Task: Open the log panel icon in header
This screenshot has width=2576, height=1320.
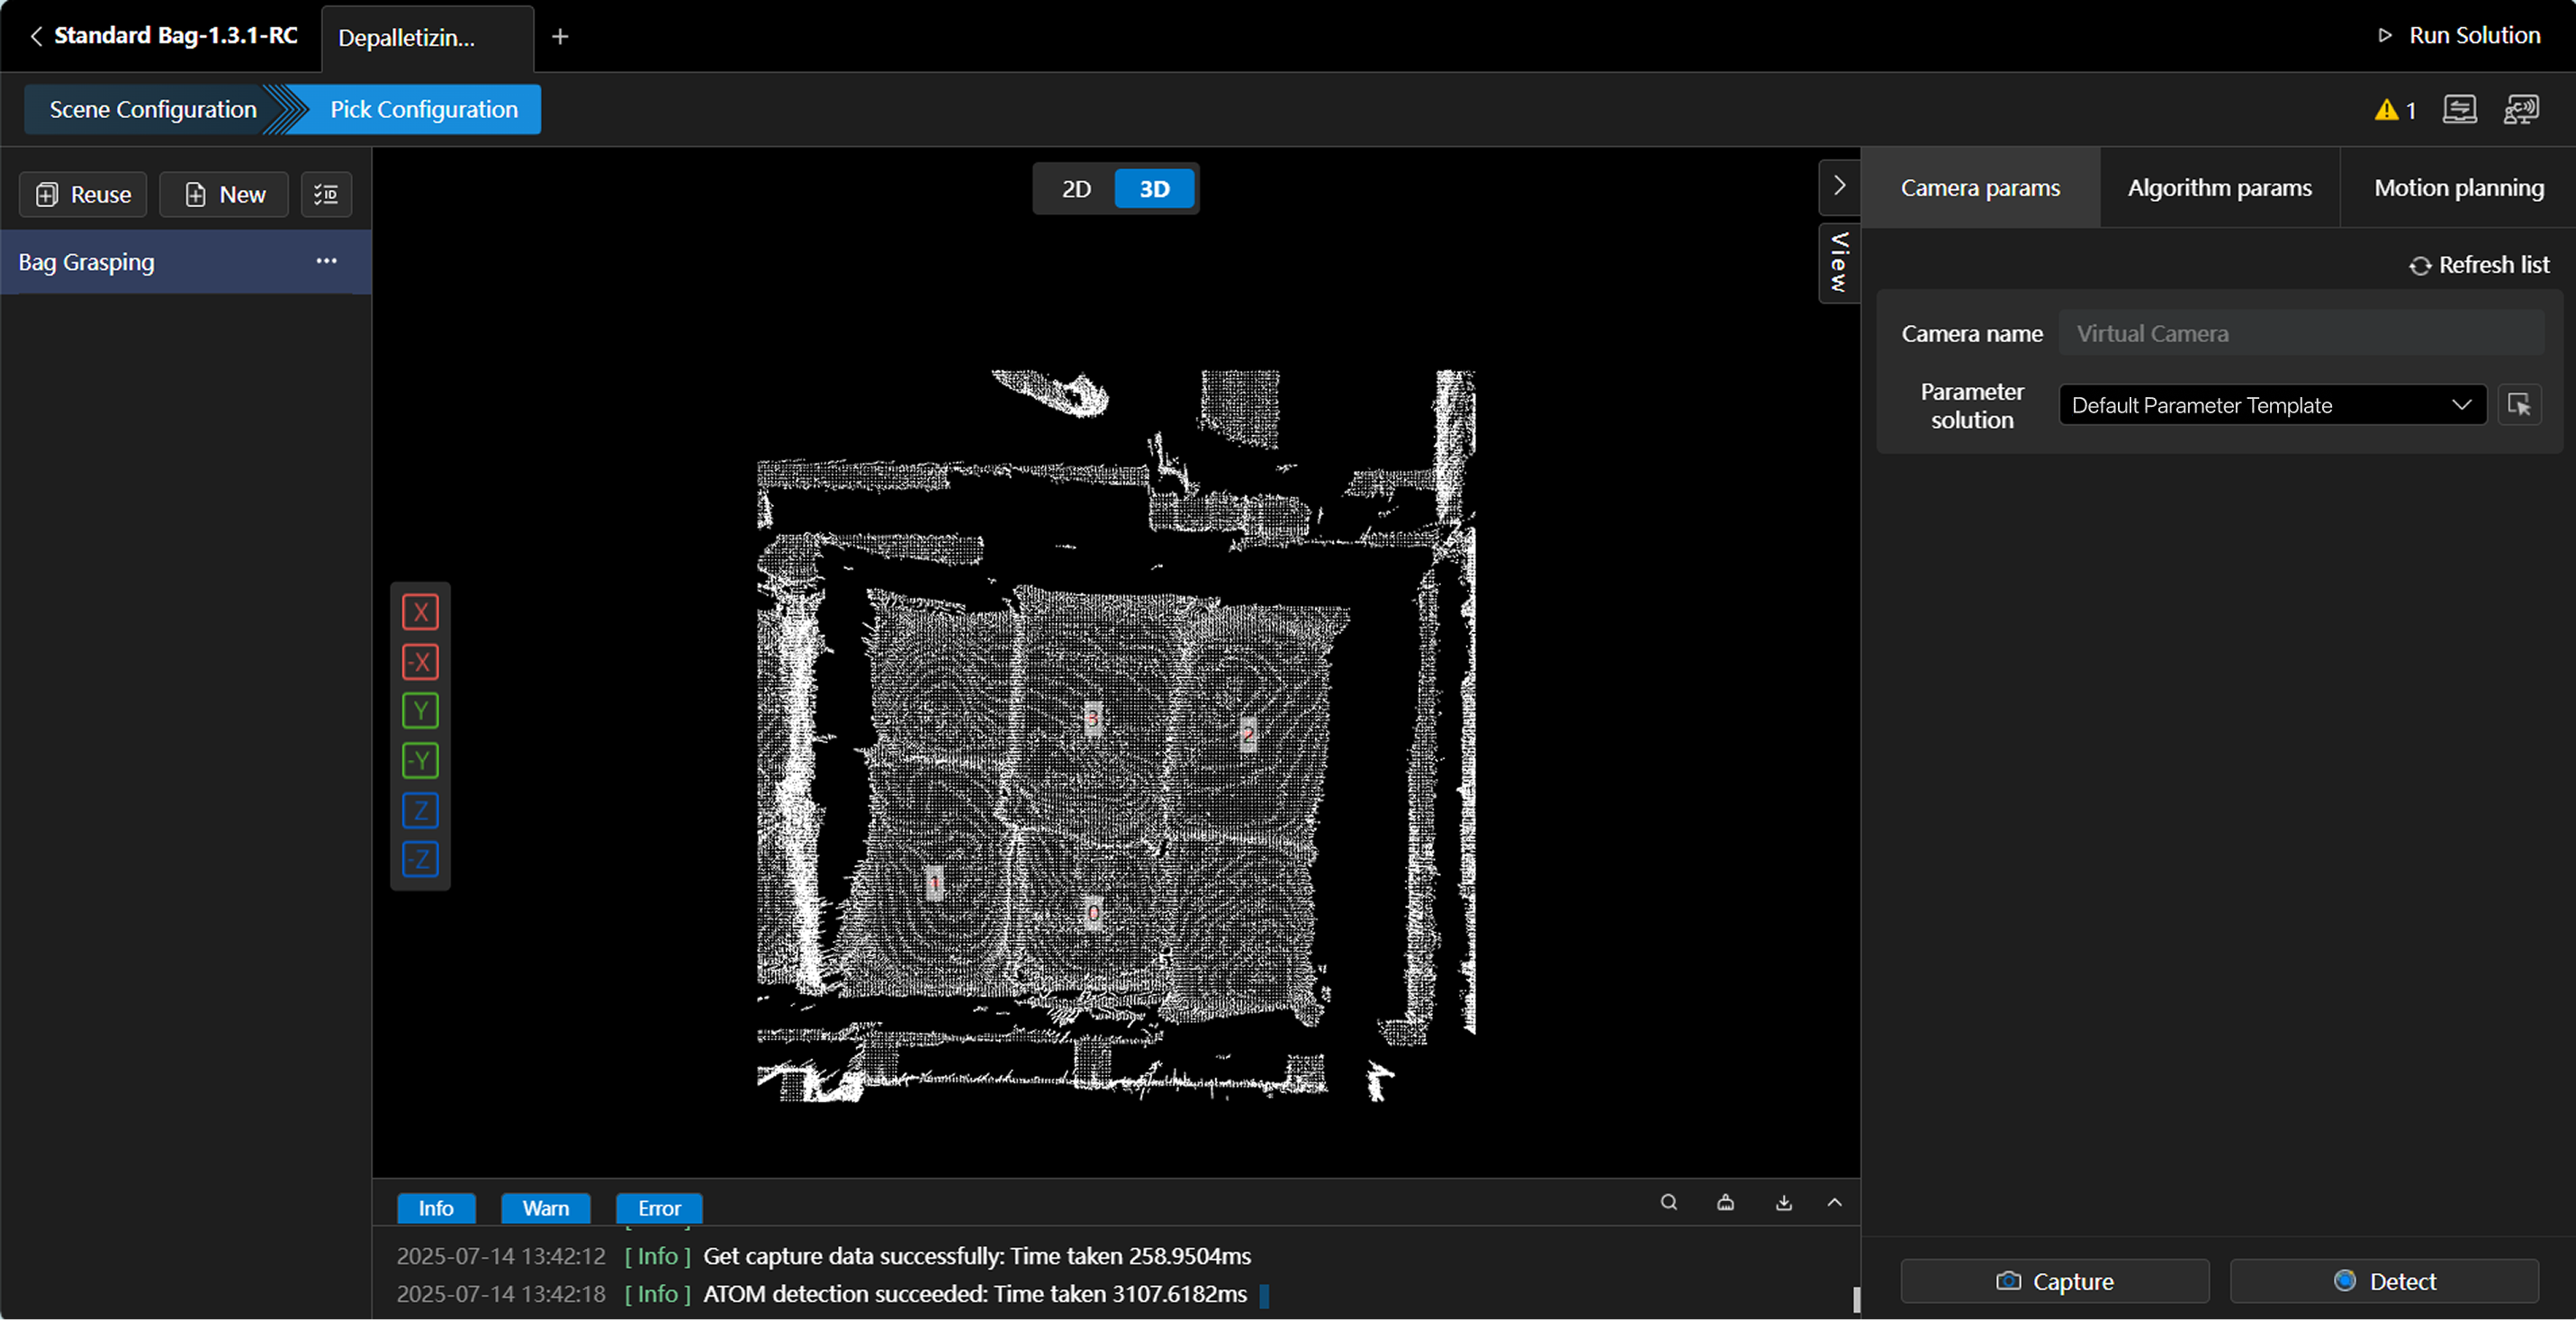Action: (2459, 109)
